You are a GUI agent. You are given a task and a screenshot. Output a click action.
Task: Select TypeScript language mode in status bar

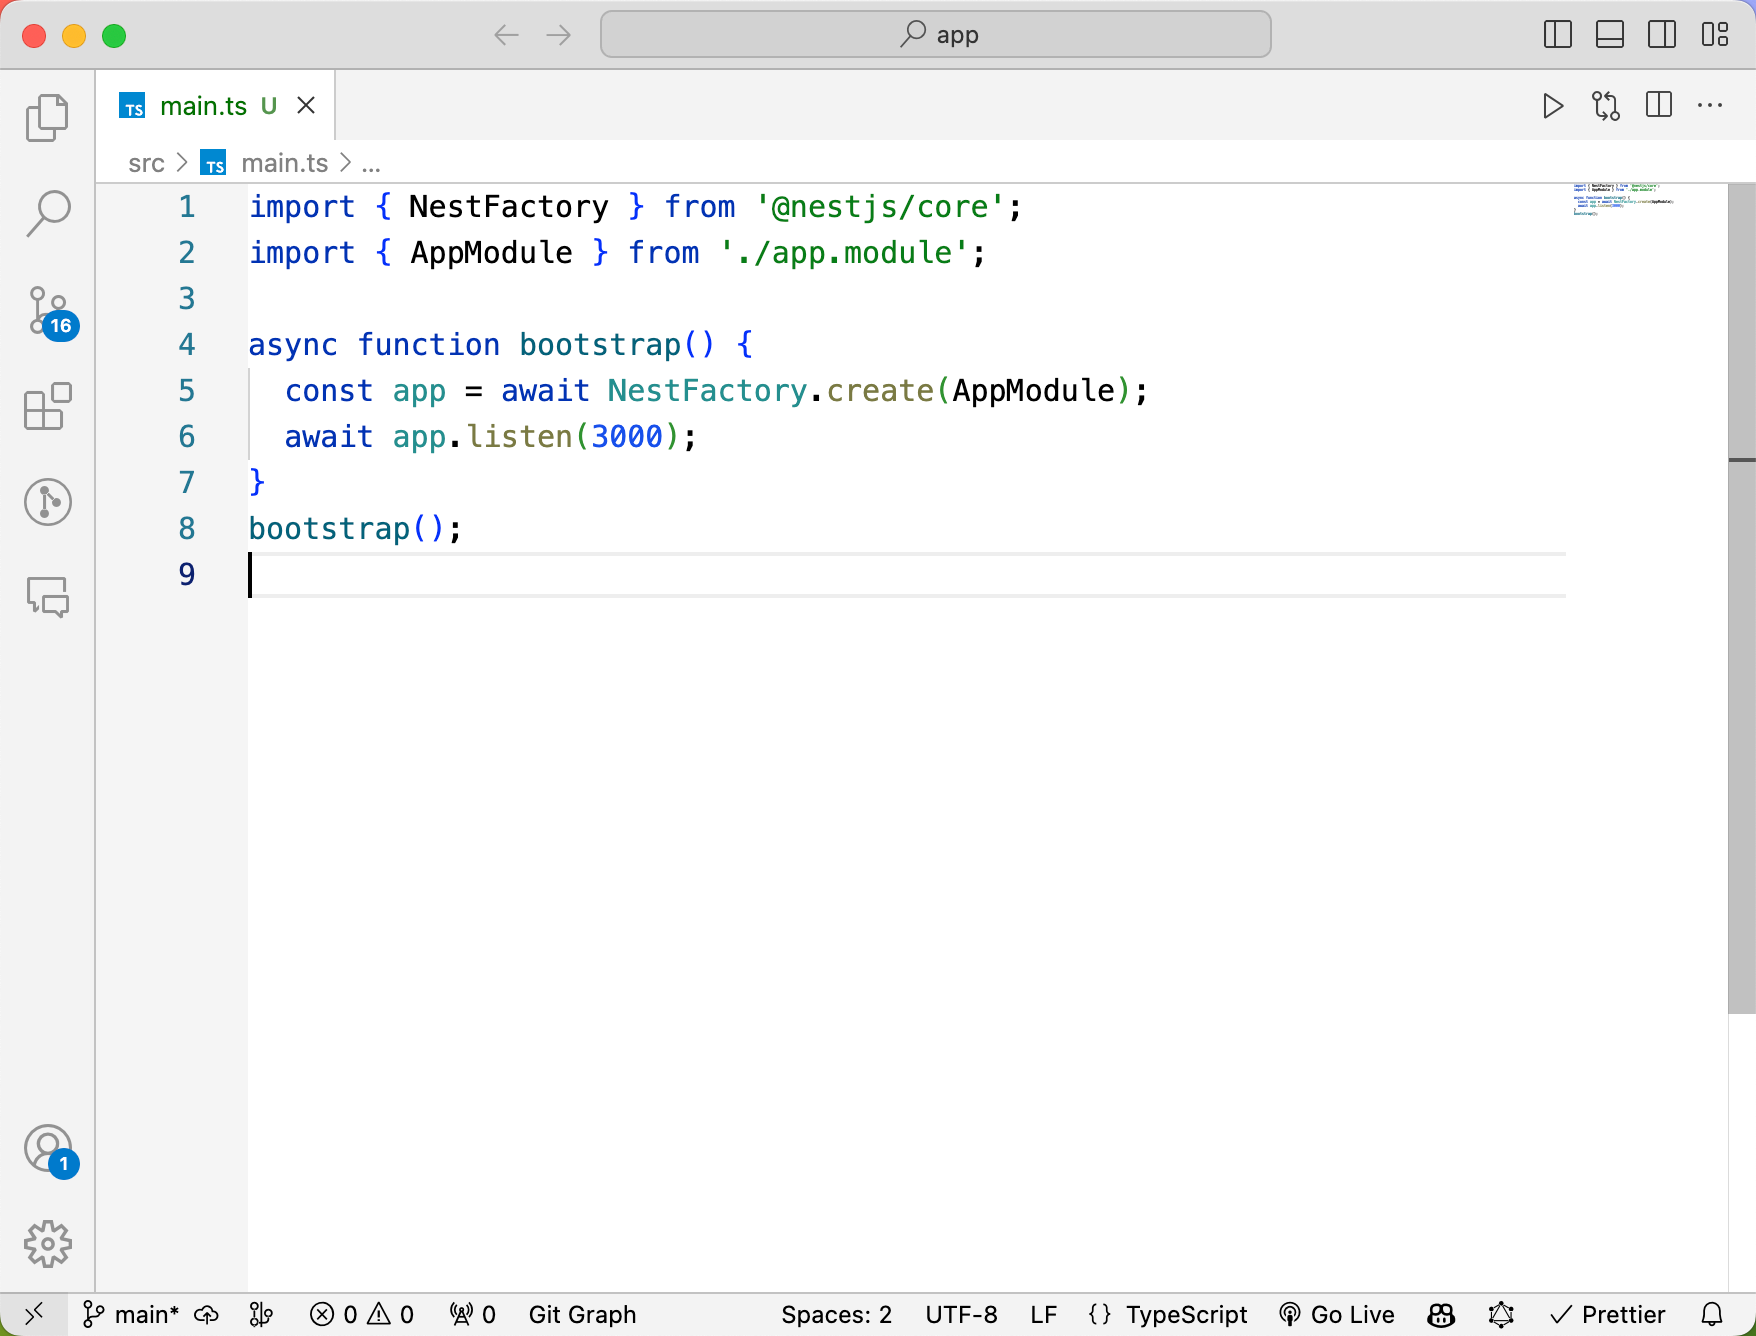1186,1314
